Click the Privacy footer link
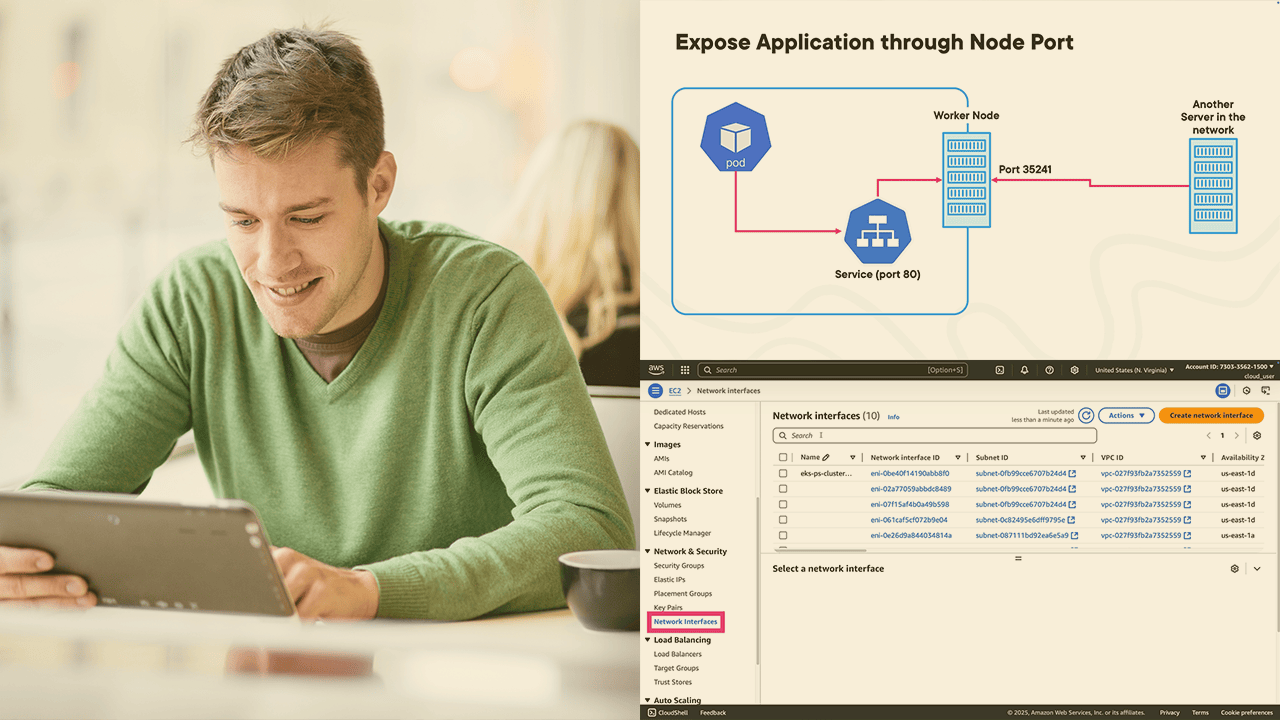 pyautogui.click(x=1170, y=713)
